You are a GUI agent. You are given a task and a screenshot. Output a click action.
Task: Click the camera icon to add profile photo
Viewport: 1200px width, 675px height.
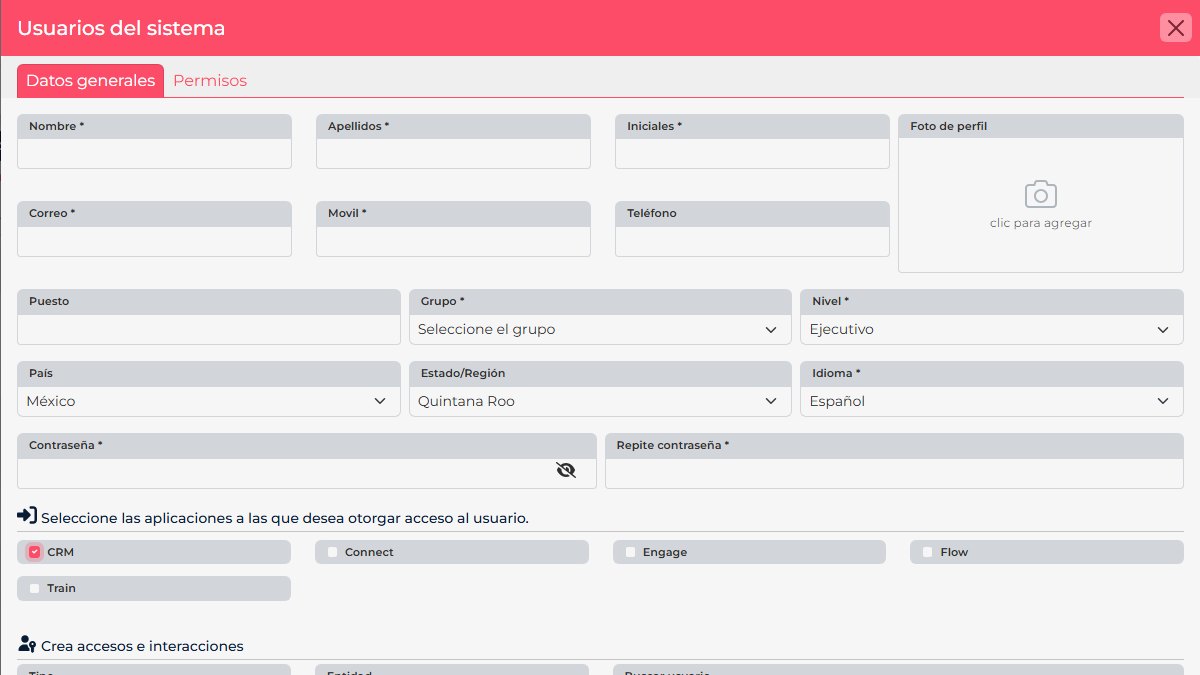(x=1040, y=194)
